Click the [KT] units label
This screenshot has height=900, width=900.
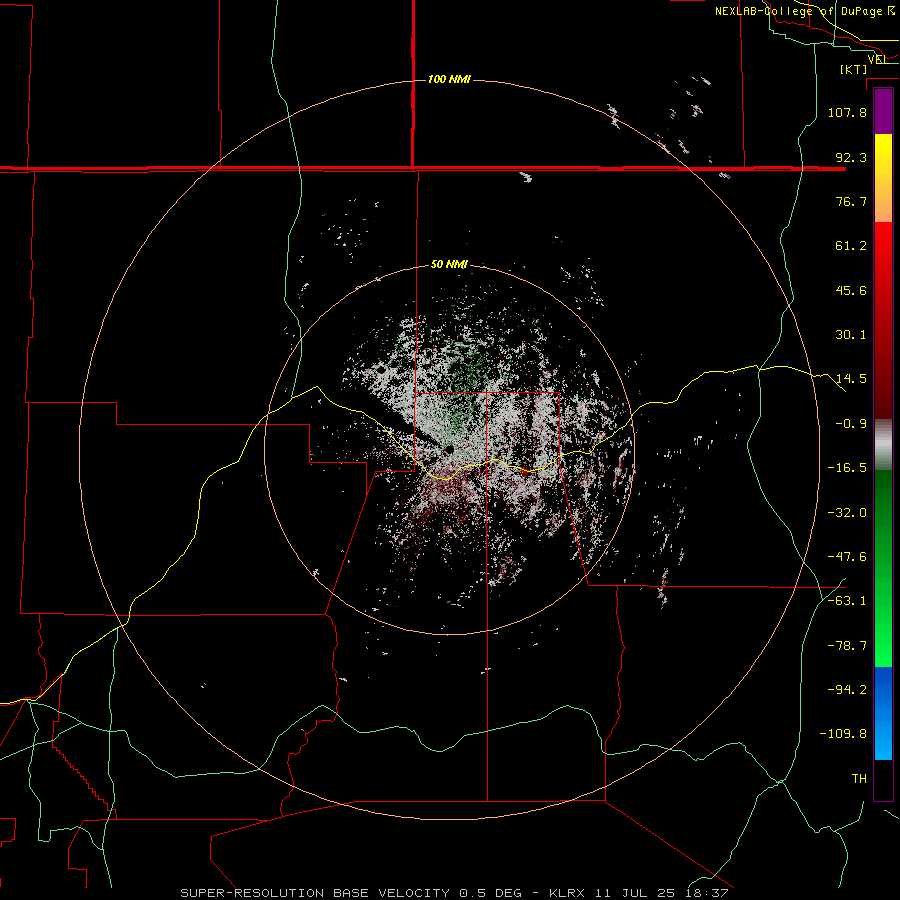pos(854,69)
